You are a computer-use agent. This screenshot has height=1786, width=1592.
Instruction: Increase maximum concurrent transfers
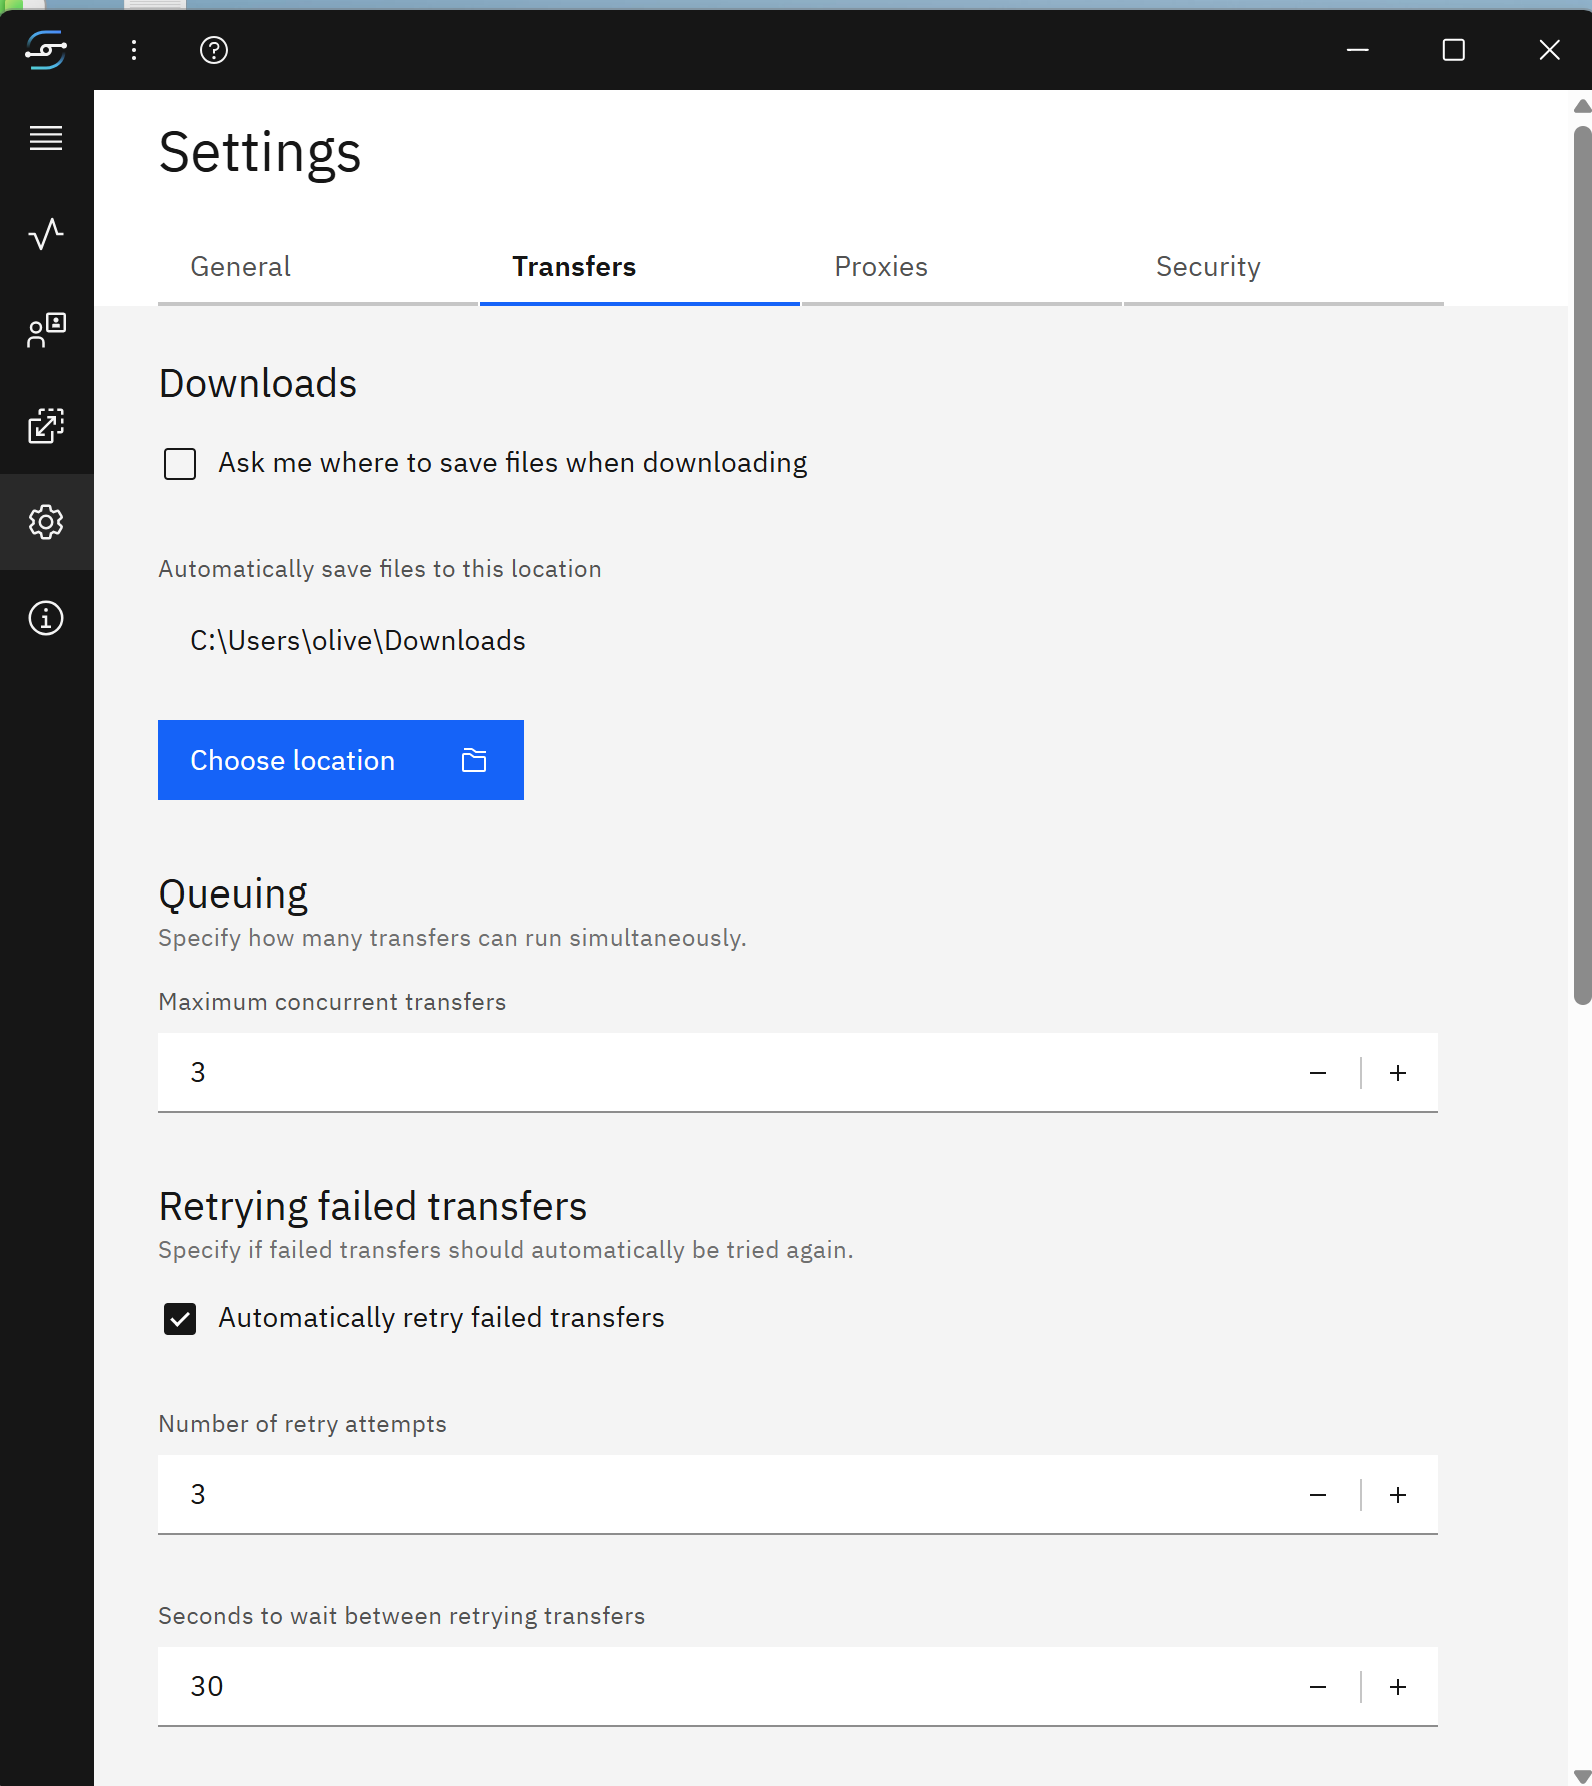pos(1398,1073)
